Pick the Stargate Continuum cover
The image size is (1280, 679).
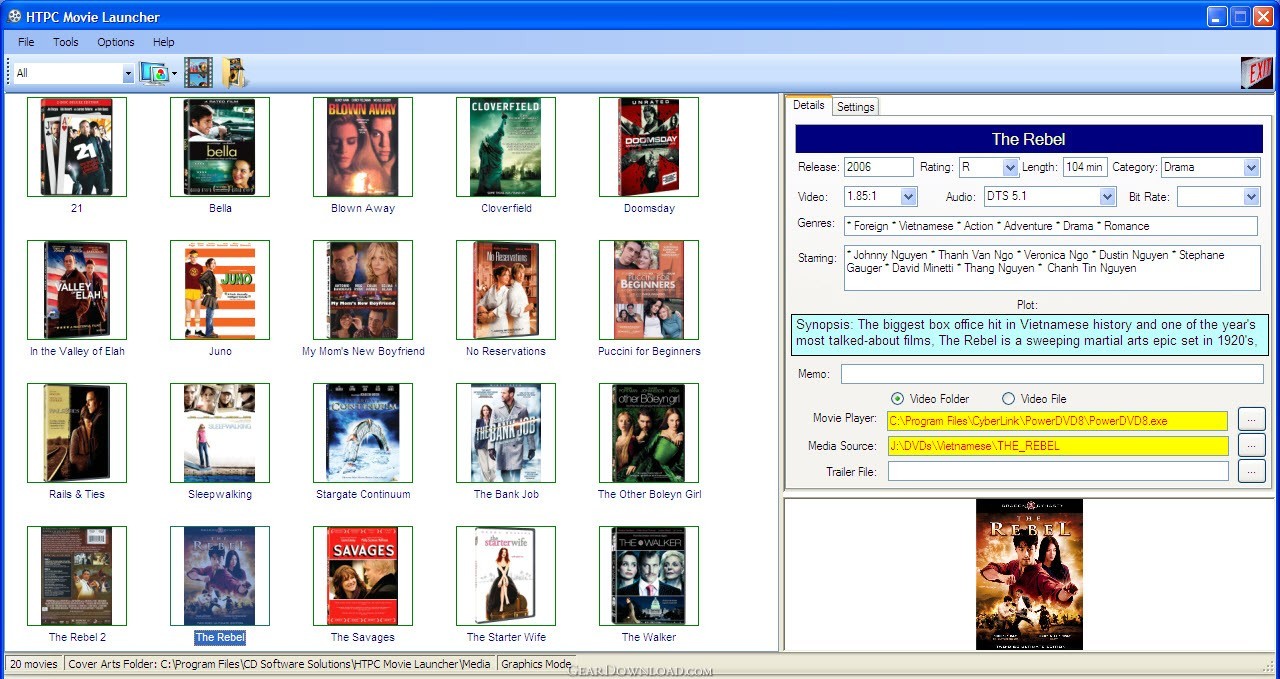tap(363, 433)
